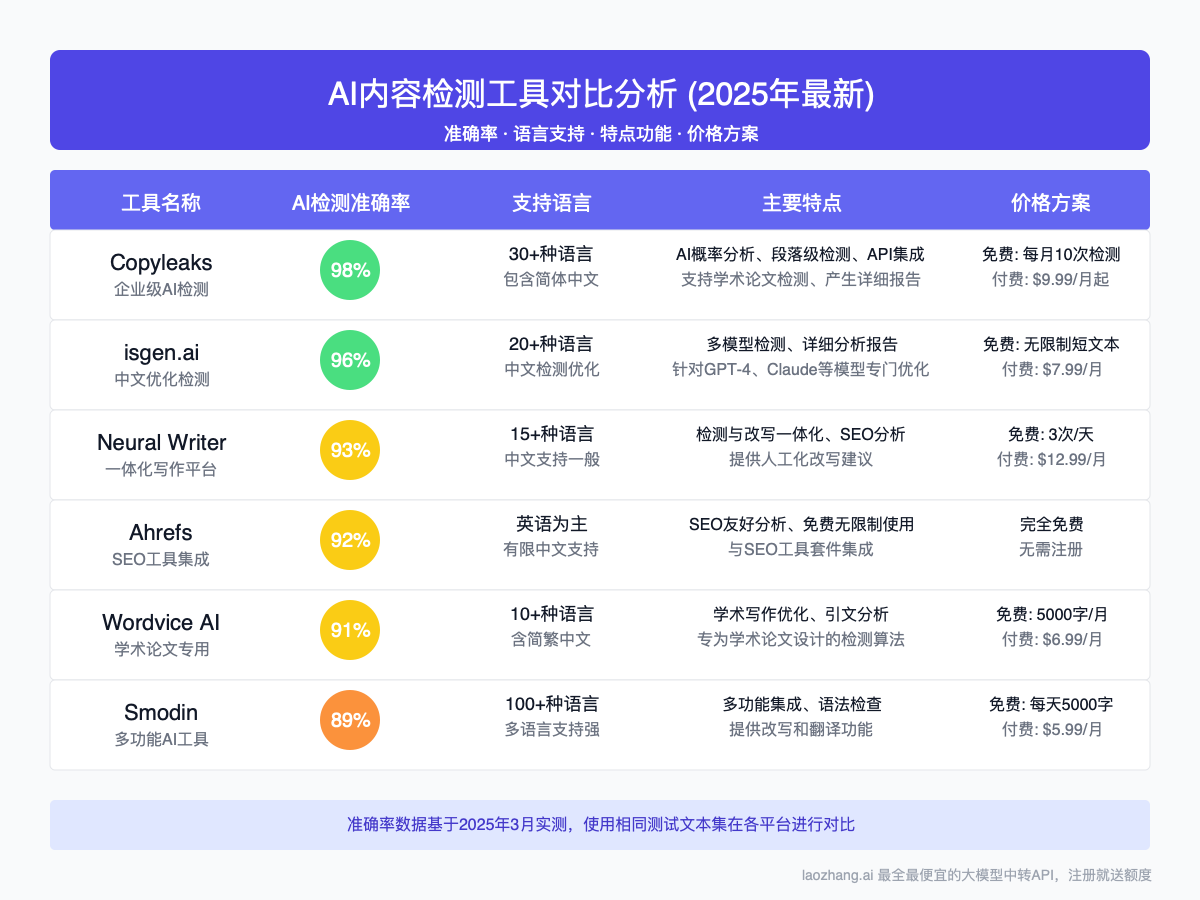Viewport: 1200px width, 900px height.
Task: Click the 中文支持一般 text
Action: click(x=551, y=459)
